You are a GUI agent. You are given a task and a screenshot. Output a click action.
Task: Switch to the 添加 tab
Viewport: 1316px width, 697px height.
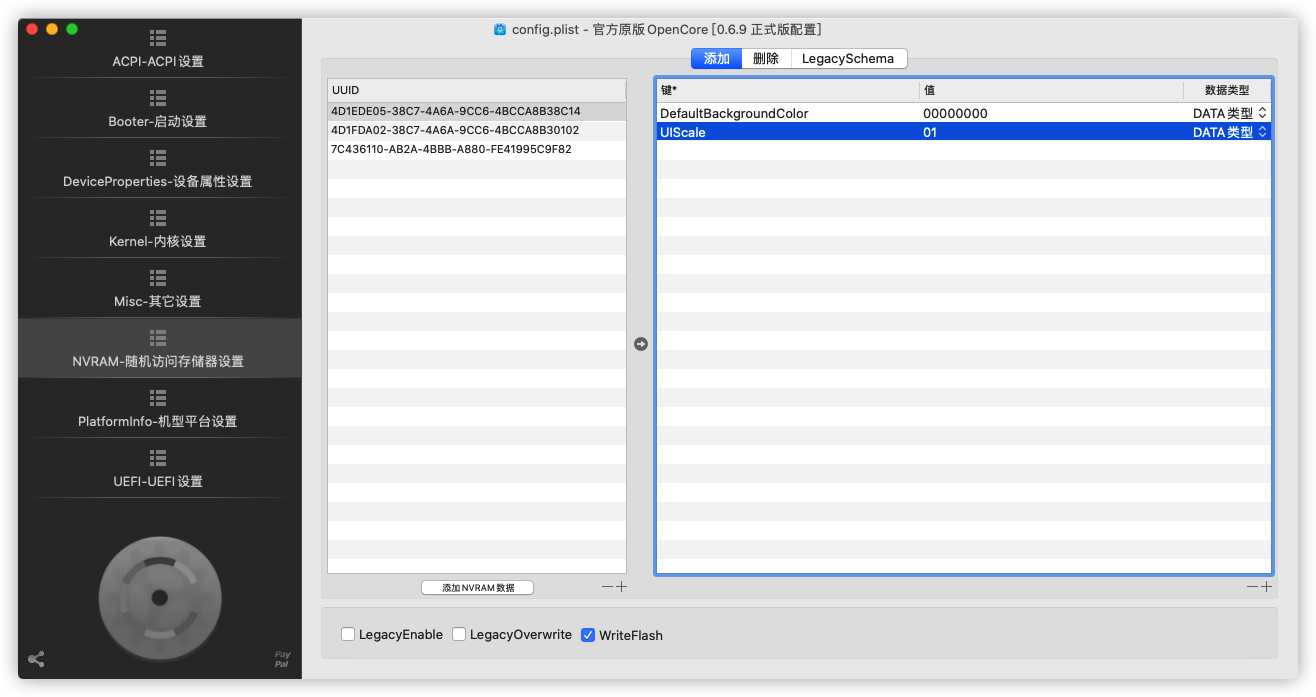tap(717, 59)
